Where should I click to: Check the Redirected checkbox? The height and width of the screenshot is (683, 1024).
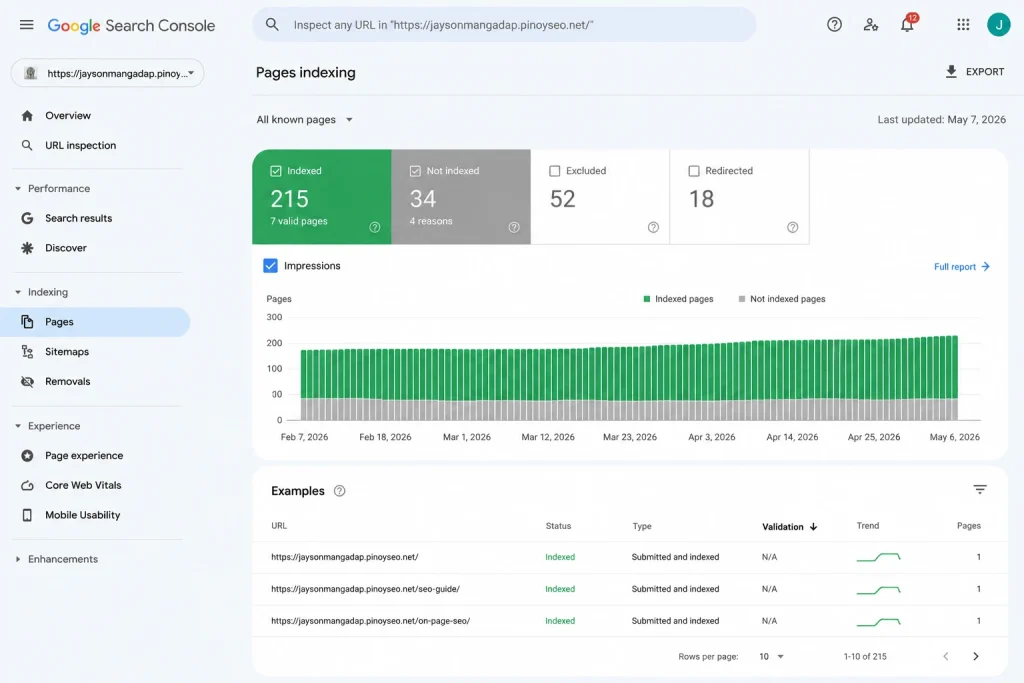coord(694,171)
